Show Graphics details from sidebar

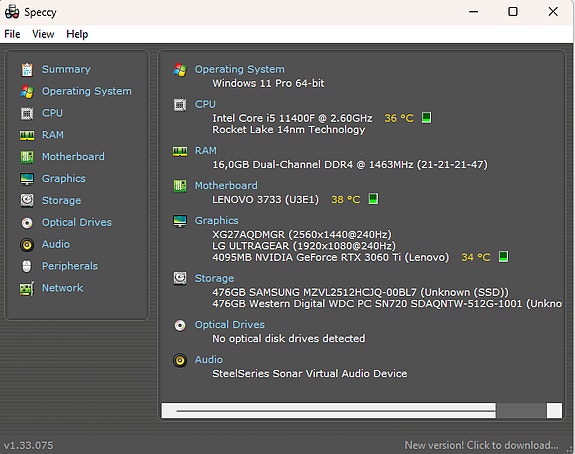click(63, 179)
